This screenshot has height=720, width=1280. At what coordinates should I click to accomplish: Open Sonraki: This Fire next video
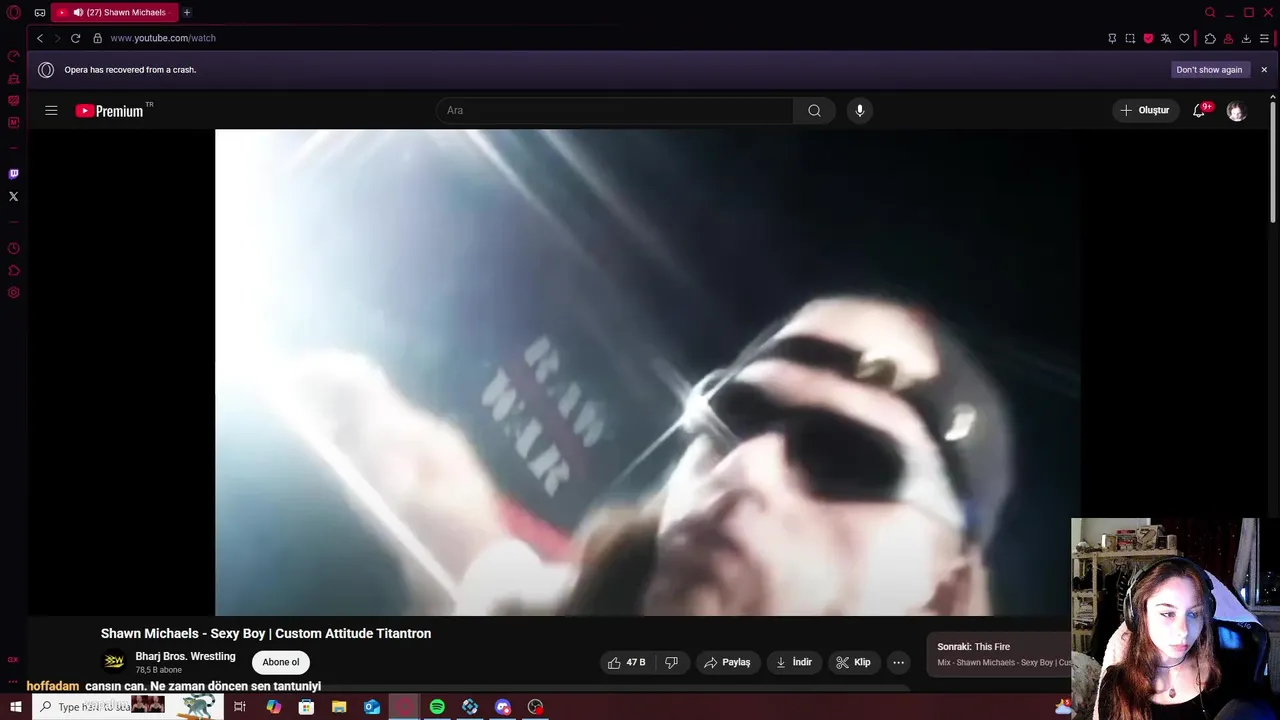[x=1000, y=654]
